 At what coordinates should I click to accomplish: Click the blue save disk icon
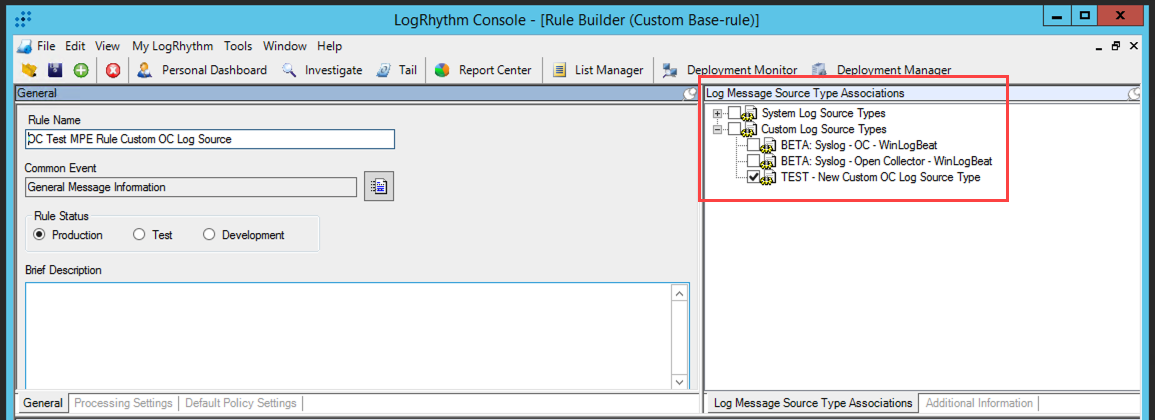pos(56,70)
